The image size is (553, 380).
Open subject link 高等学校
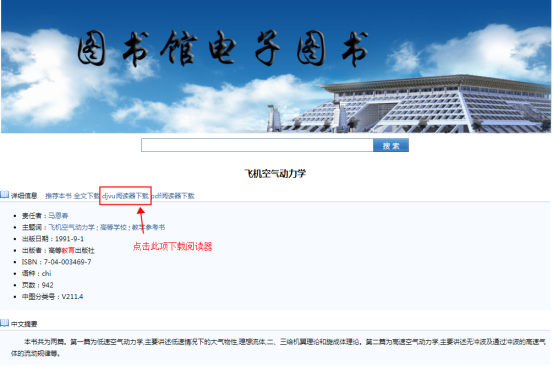pyautogui.click(x=113, y=227)
